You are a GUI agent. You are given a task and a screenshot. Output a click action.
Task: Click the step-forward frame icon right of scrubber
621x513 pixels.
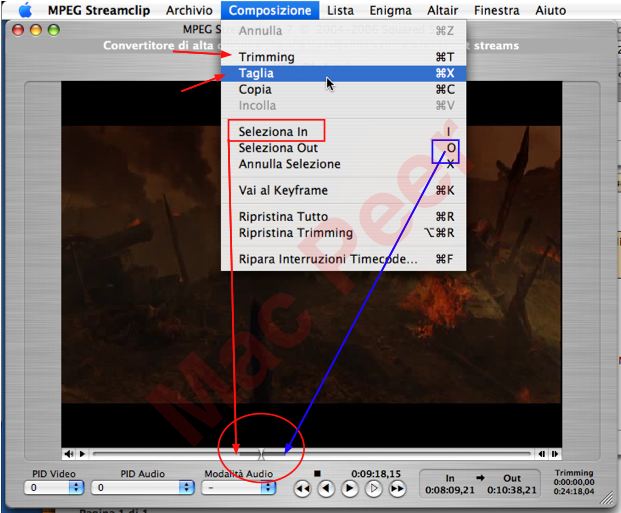tap(555, 454)
